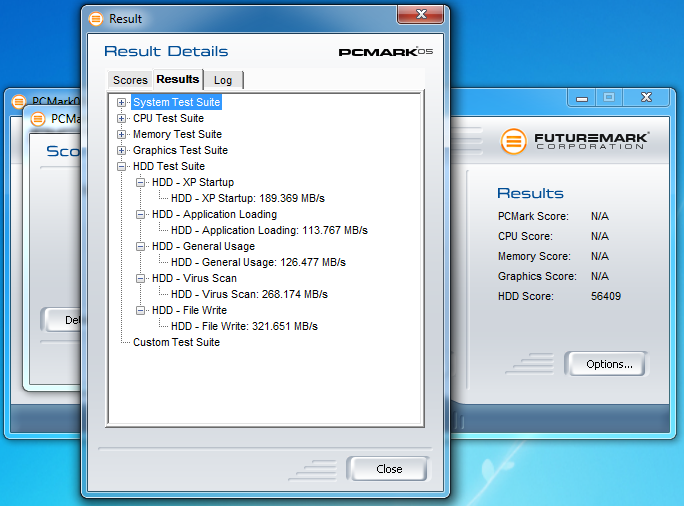Click the Close button in Result dialog
Viewport: 684px width, 506px height.
(x=389, y=469)
